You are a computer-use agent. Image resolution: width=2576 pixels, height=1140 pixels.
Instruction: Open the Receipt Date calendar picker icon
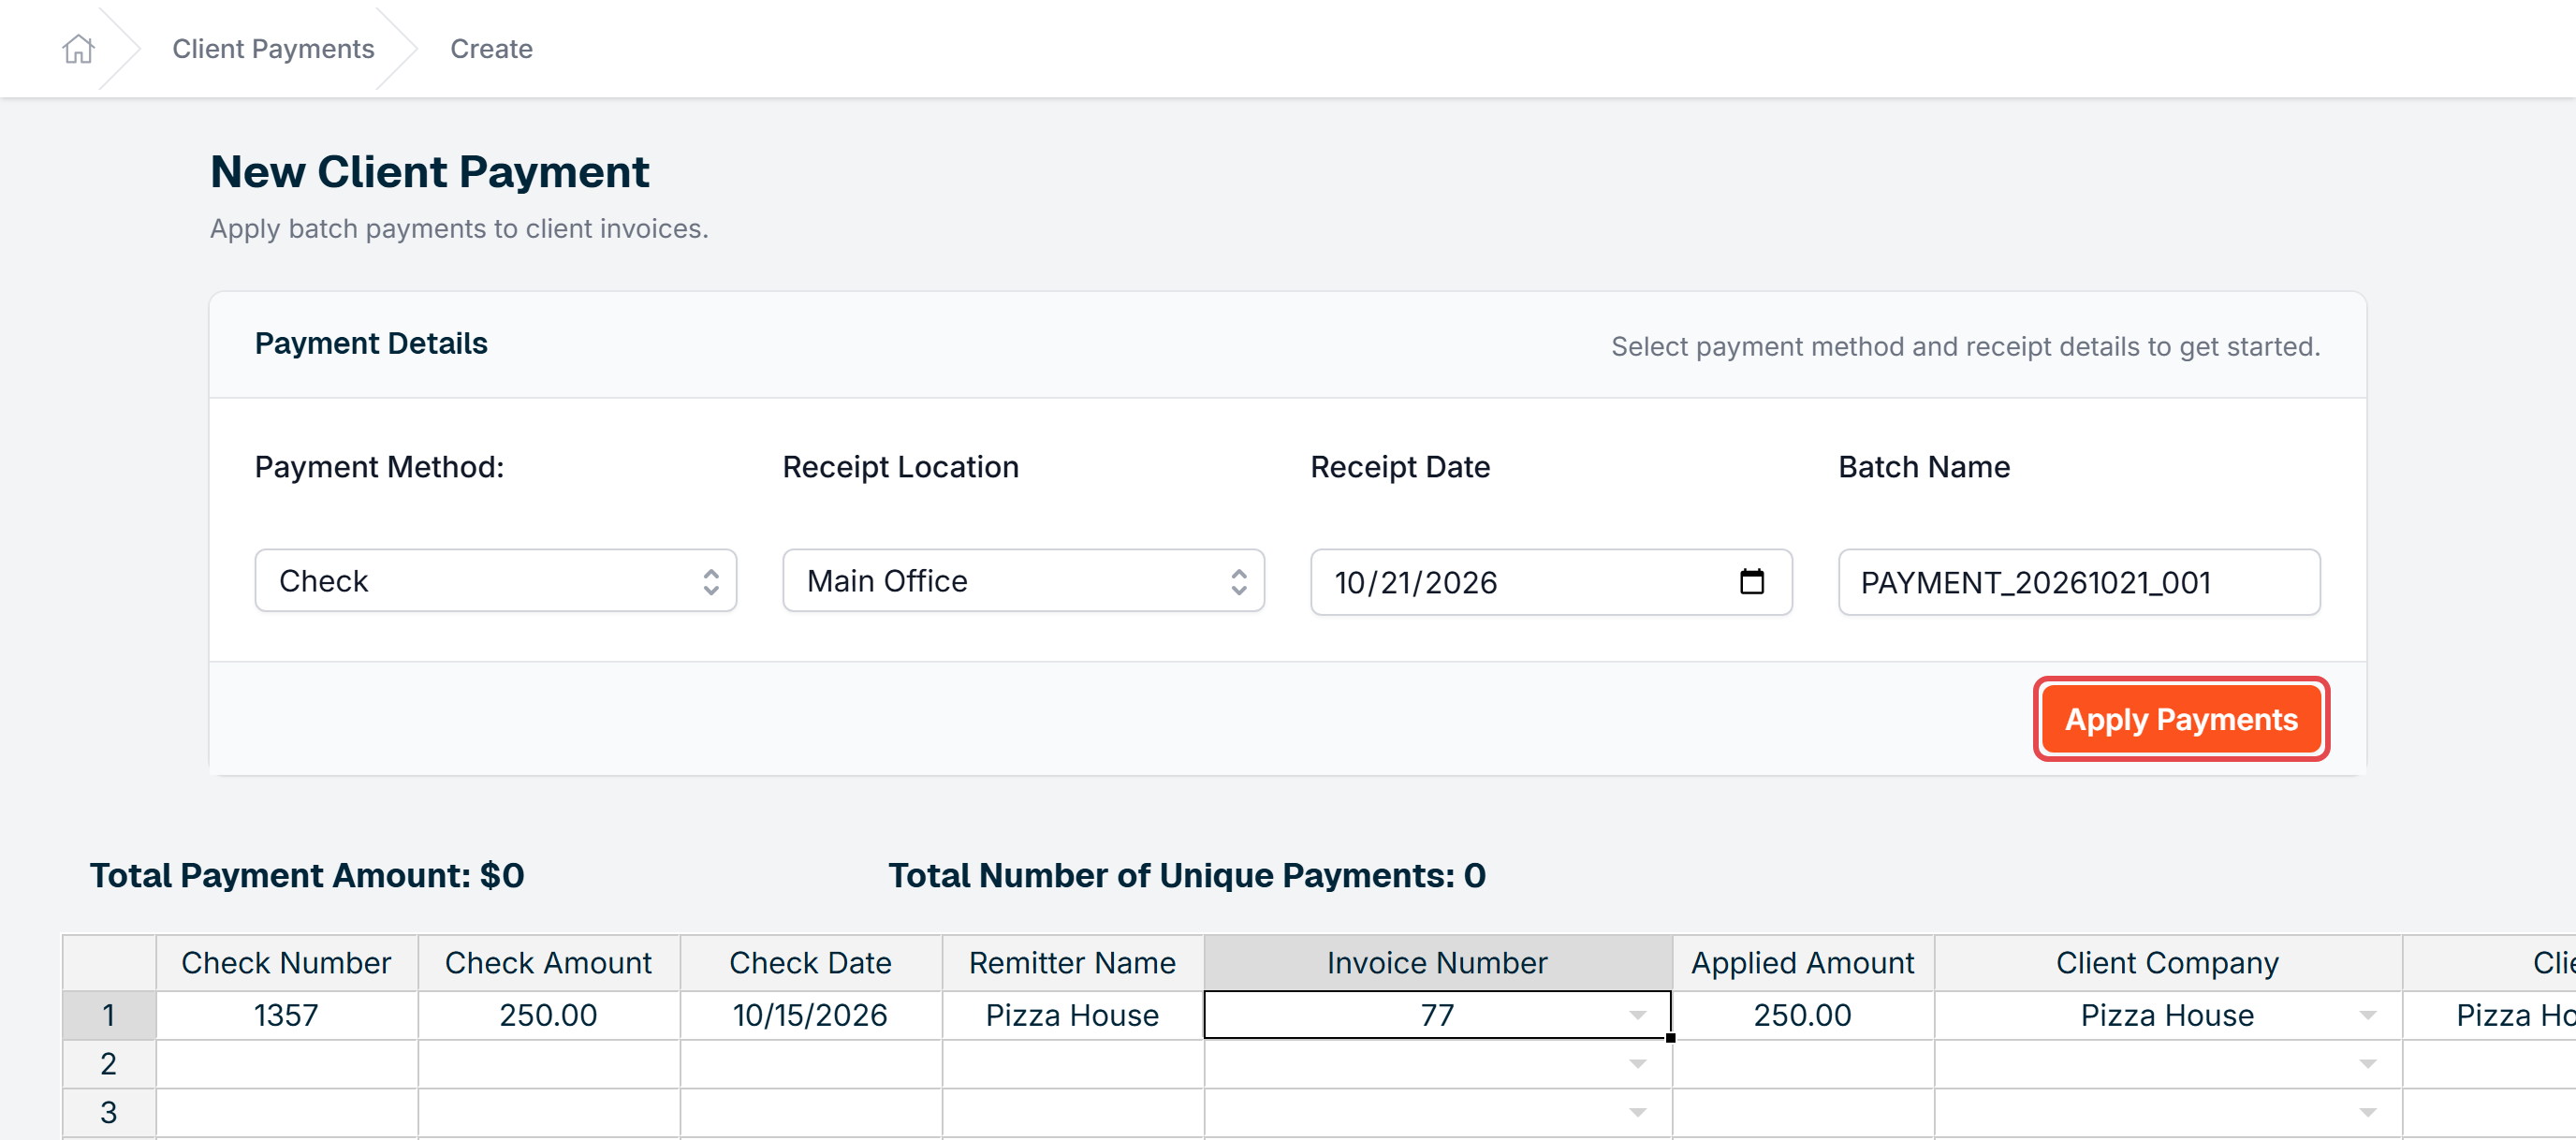pos(1751,581)
